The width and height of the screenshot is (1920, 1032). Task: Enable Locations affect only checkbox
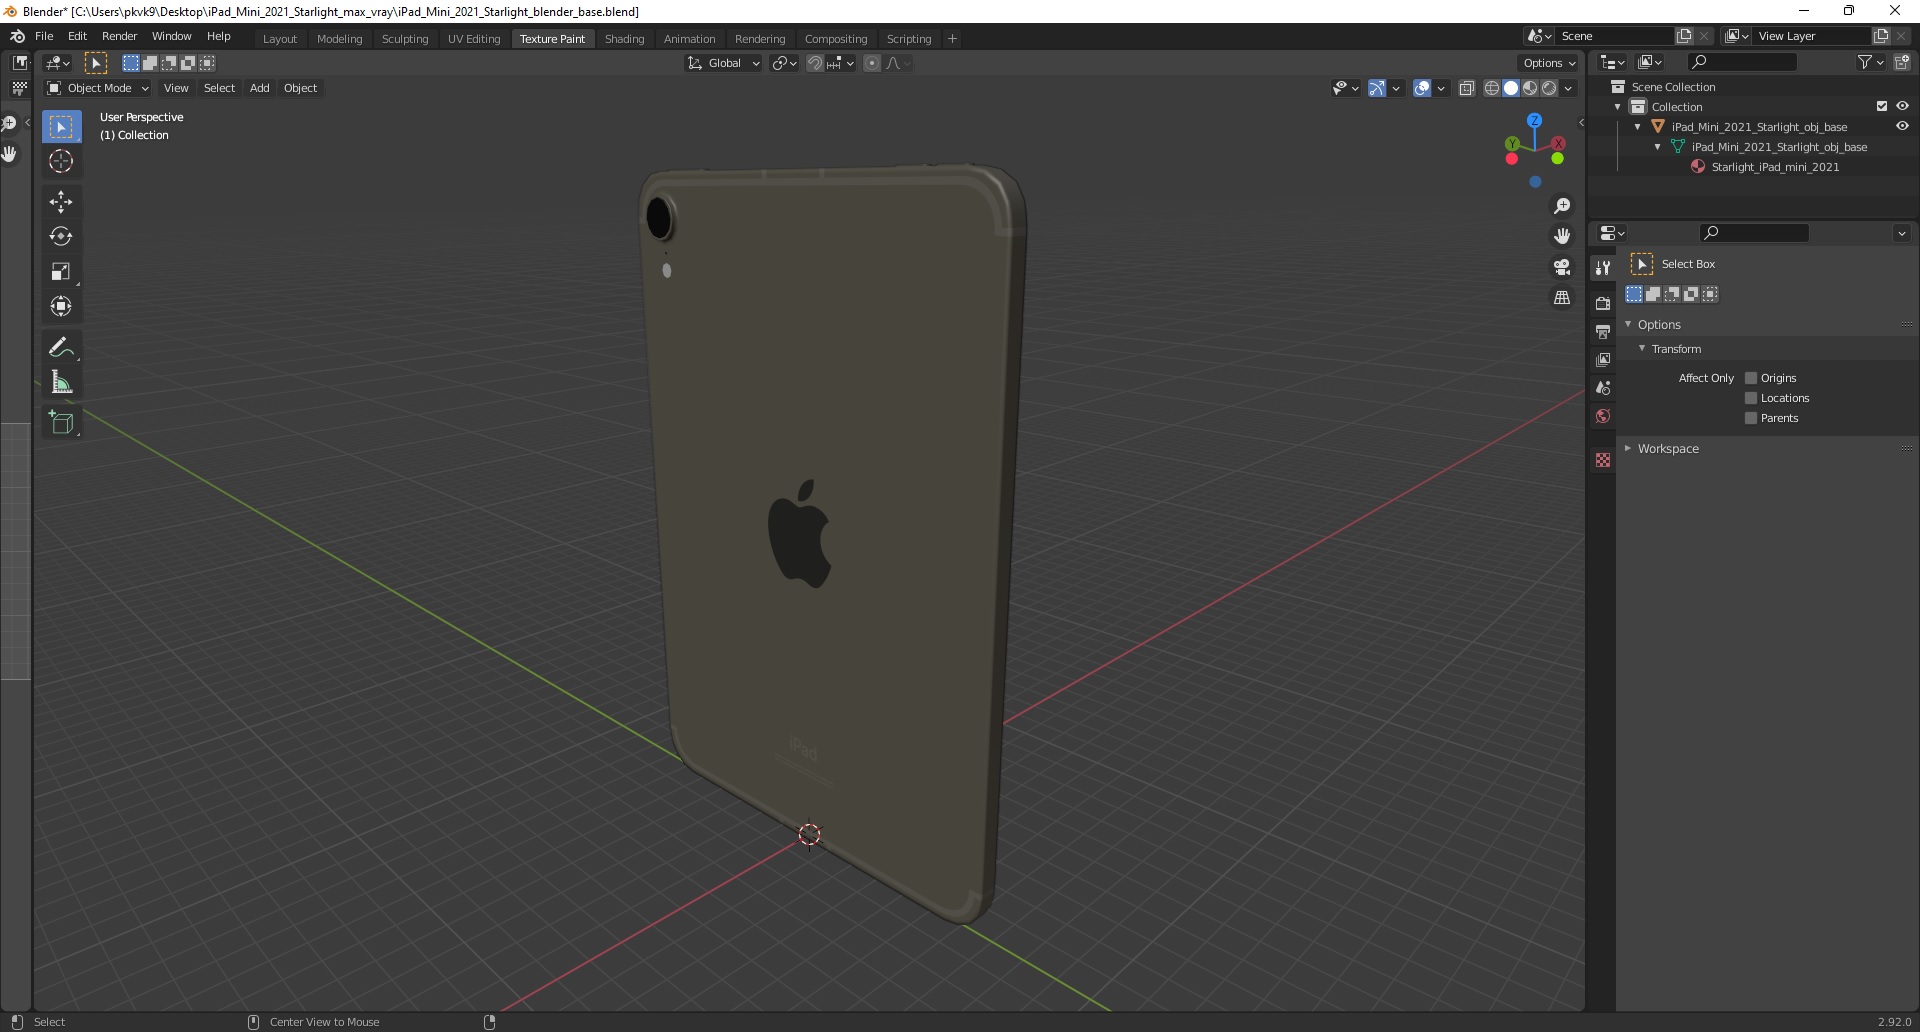[1751, 398]
